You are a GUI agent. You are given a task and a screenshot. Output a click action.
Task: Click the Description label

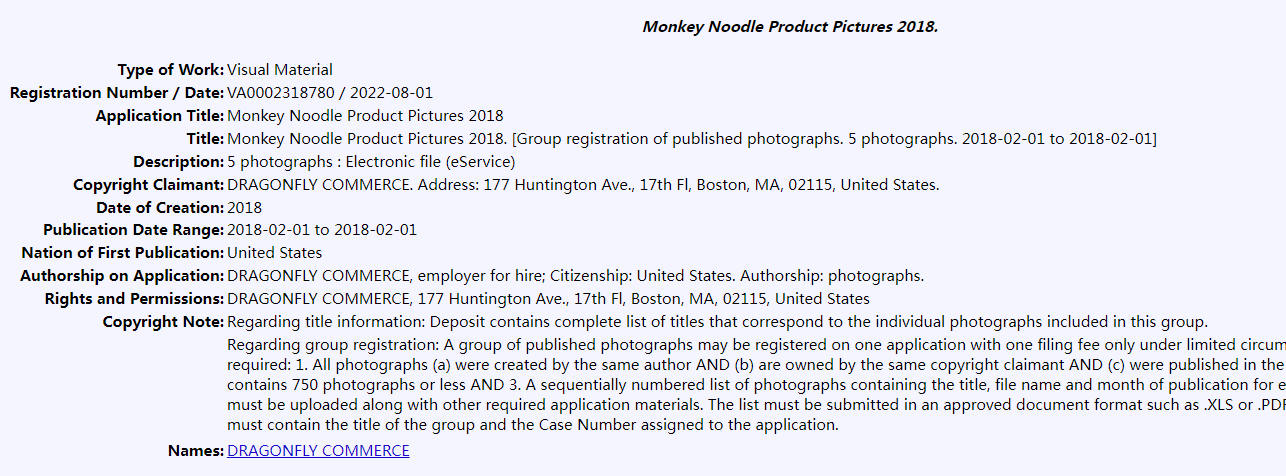pos(178,162)
